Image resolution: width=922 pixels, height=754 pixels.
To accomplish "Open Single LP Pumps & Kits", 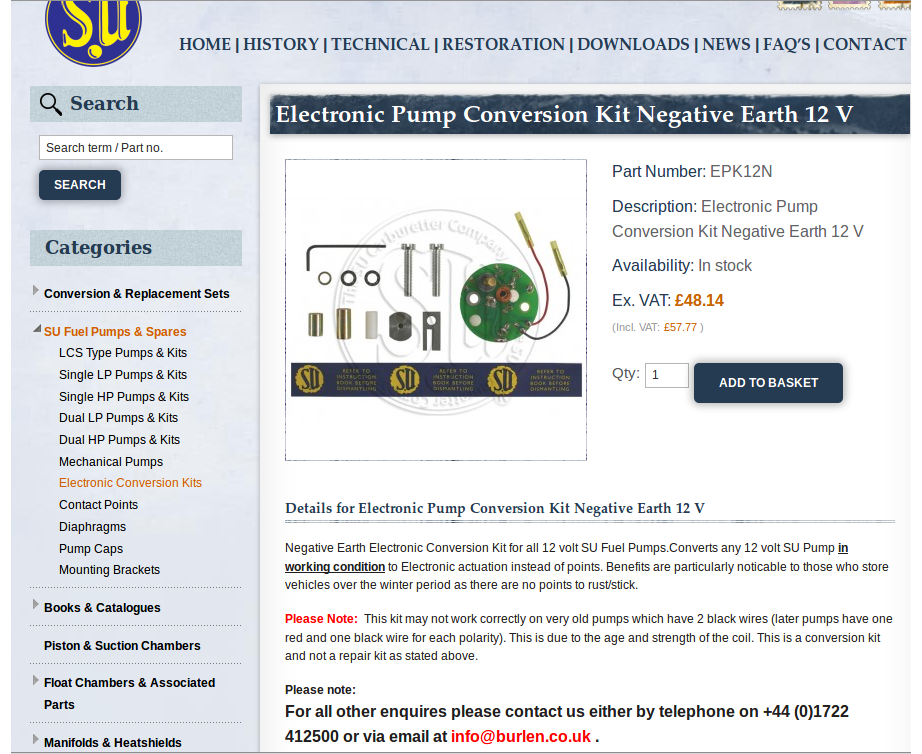I will click(x=123, y=375).
